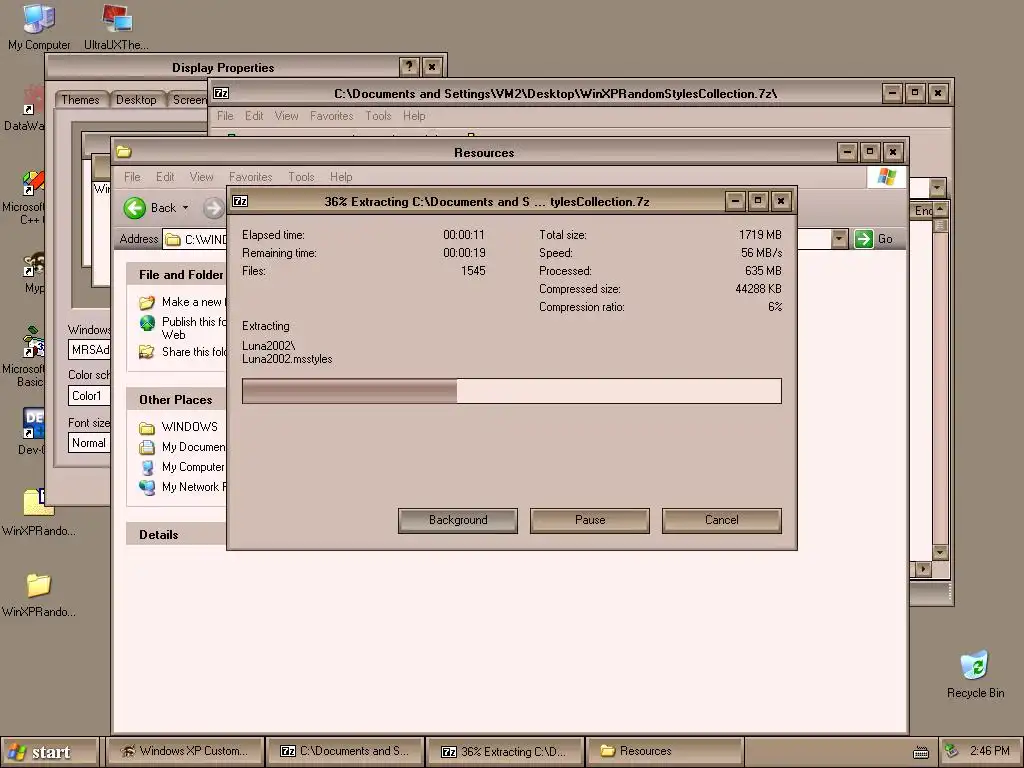Switch to Themes tab in Display Properties
Image resolution: width=1024 pixels, height=768 pixels.
coord(80,100)
